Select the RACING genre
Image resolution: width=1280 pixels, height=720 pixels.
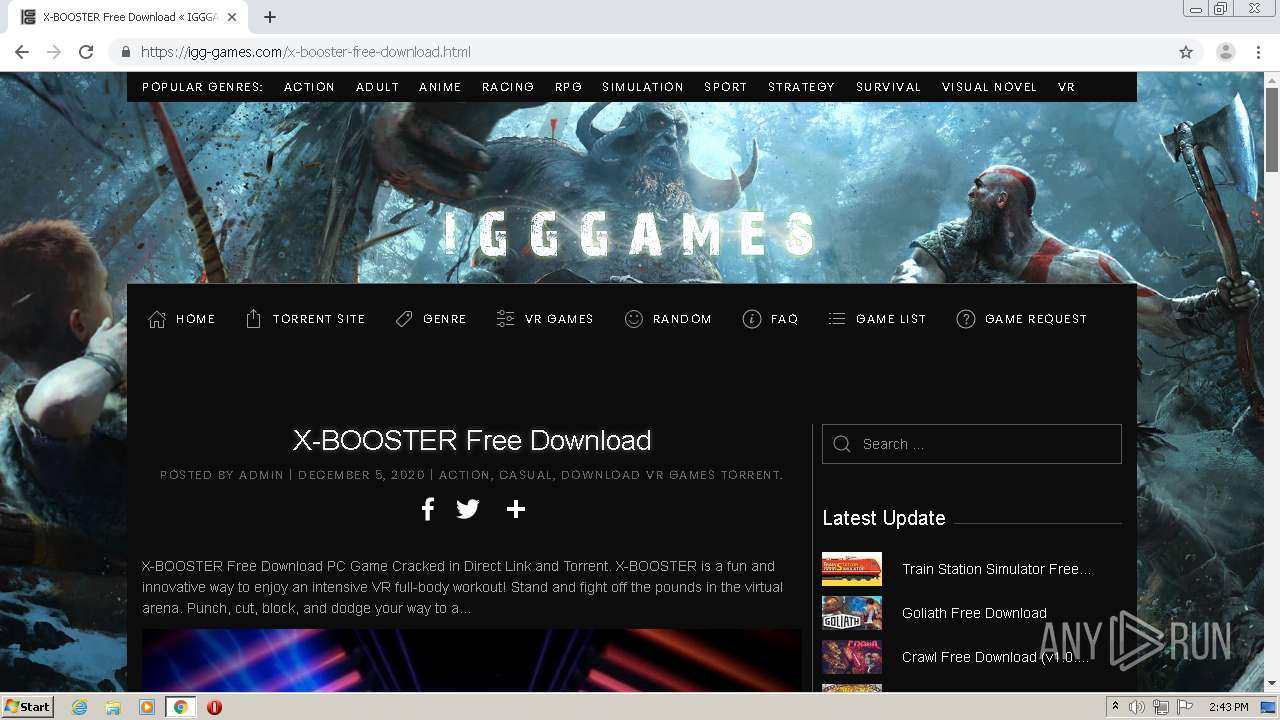tap(508, 87)
